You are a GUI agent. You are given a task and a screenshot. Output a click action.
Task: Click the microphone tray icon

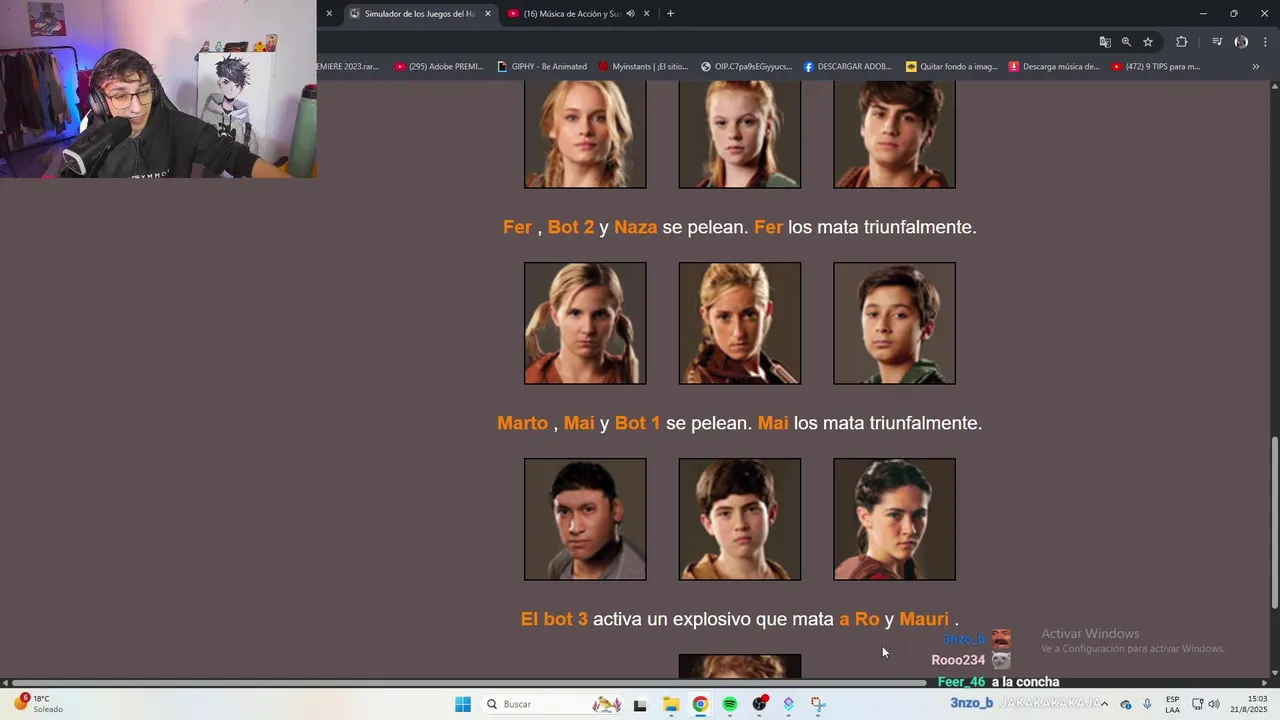click(x=1147, y=704)
